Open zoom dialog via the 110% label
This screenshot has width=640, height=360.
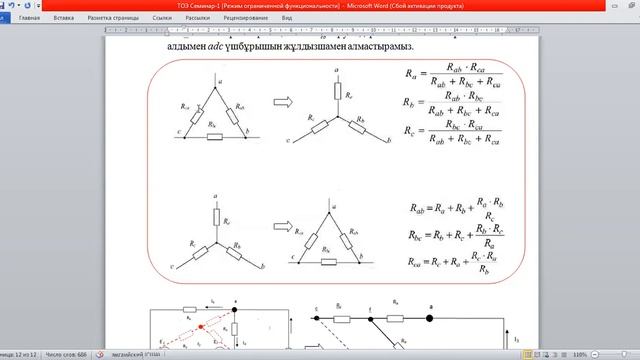(580, 355)
